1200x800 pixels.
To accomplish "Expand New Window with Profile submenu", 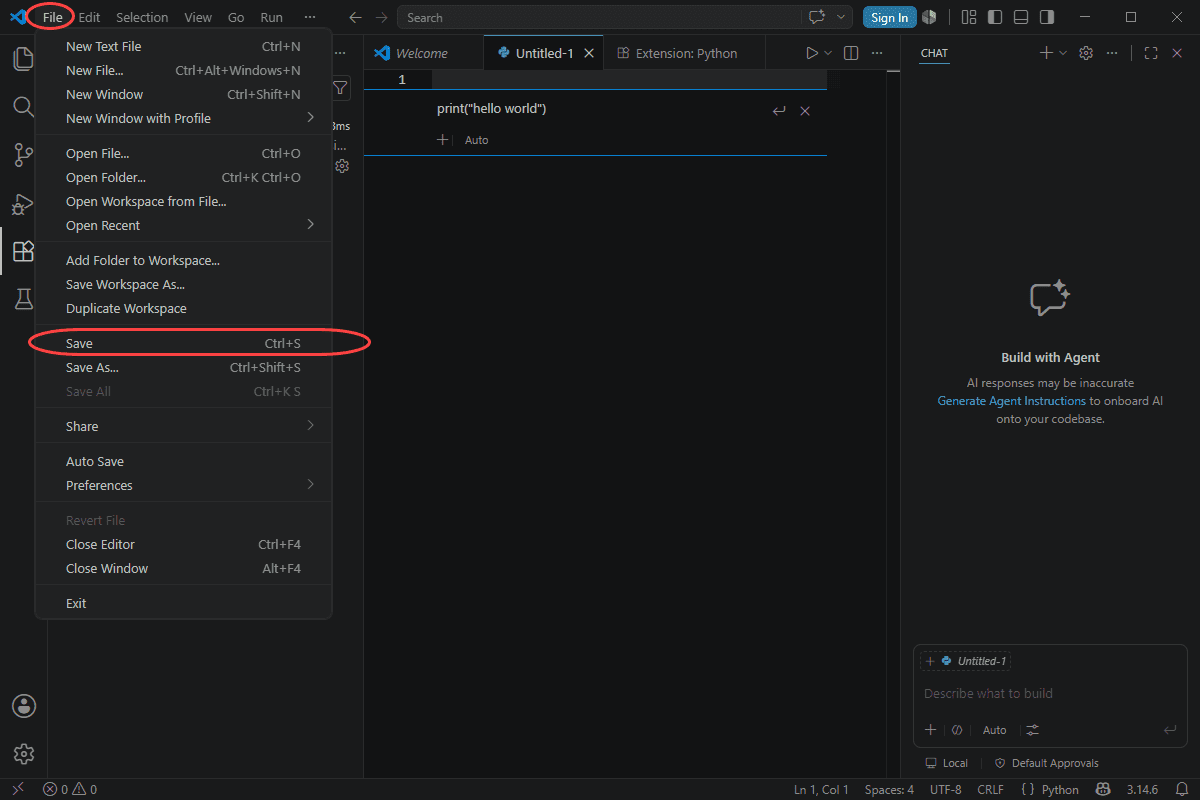I will coord(183,118).
